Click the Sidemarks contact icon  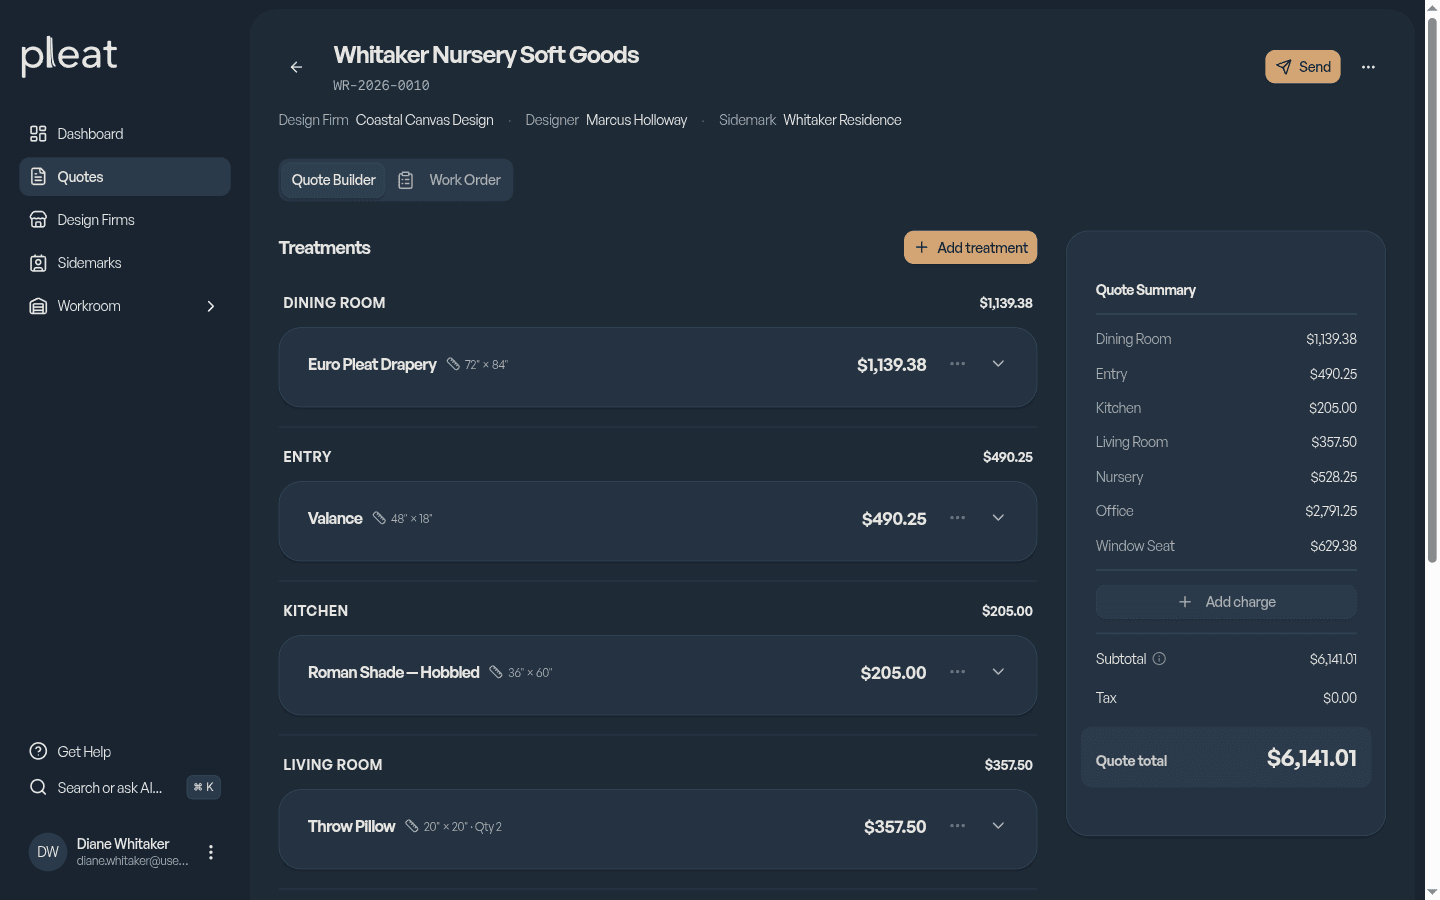(38, 263)
